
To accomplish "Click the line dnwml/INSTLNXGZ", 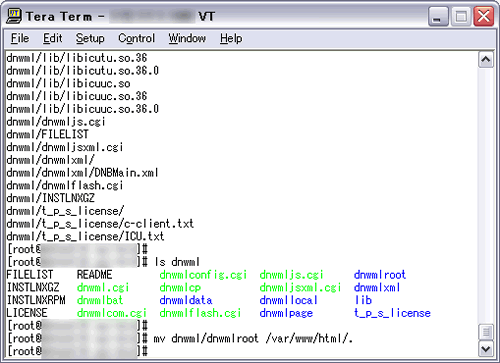I will [x=51, y=198].
